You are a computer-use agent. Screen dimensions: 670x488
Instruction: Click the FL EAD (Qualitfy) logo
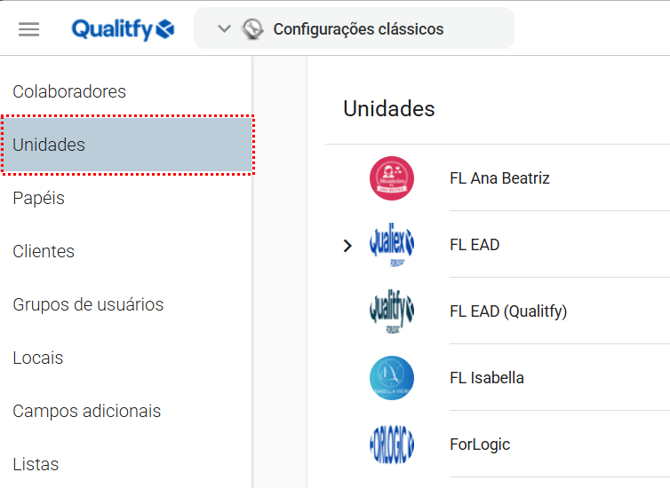point(391,311)
